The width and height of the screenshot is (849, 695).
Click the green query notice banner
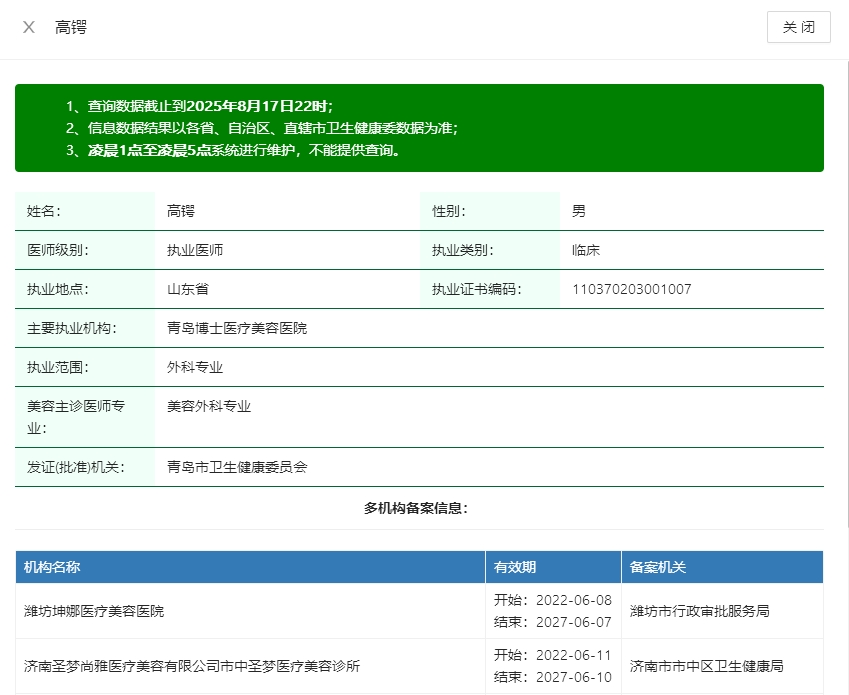(419, 128)
